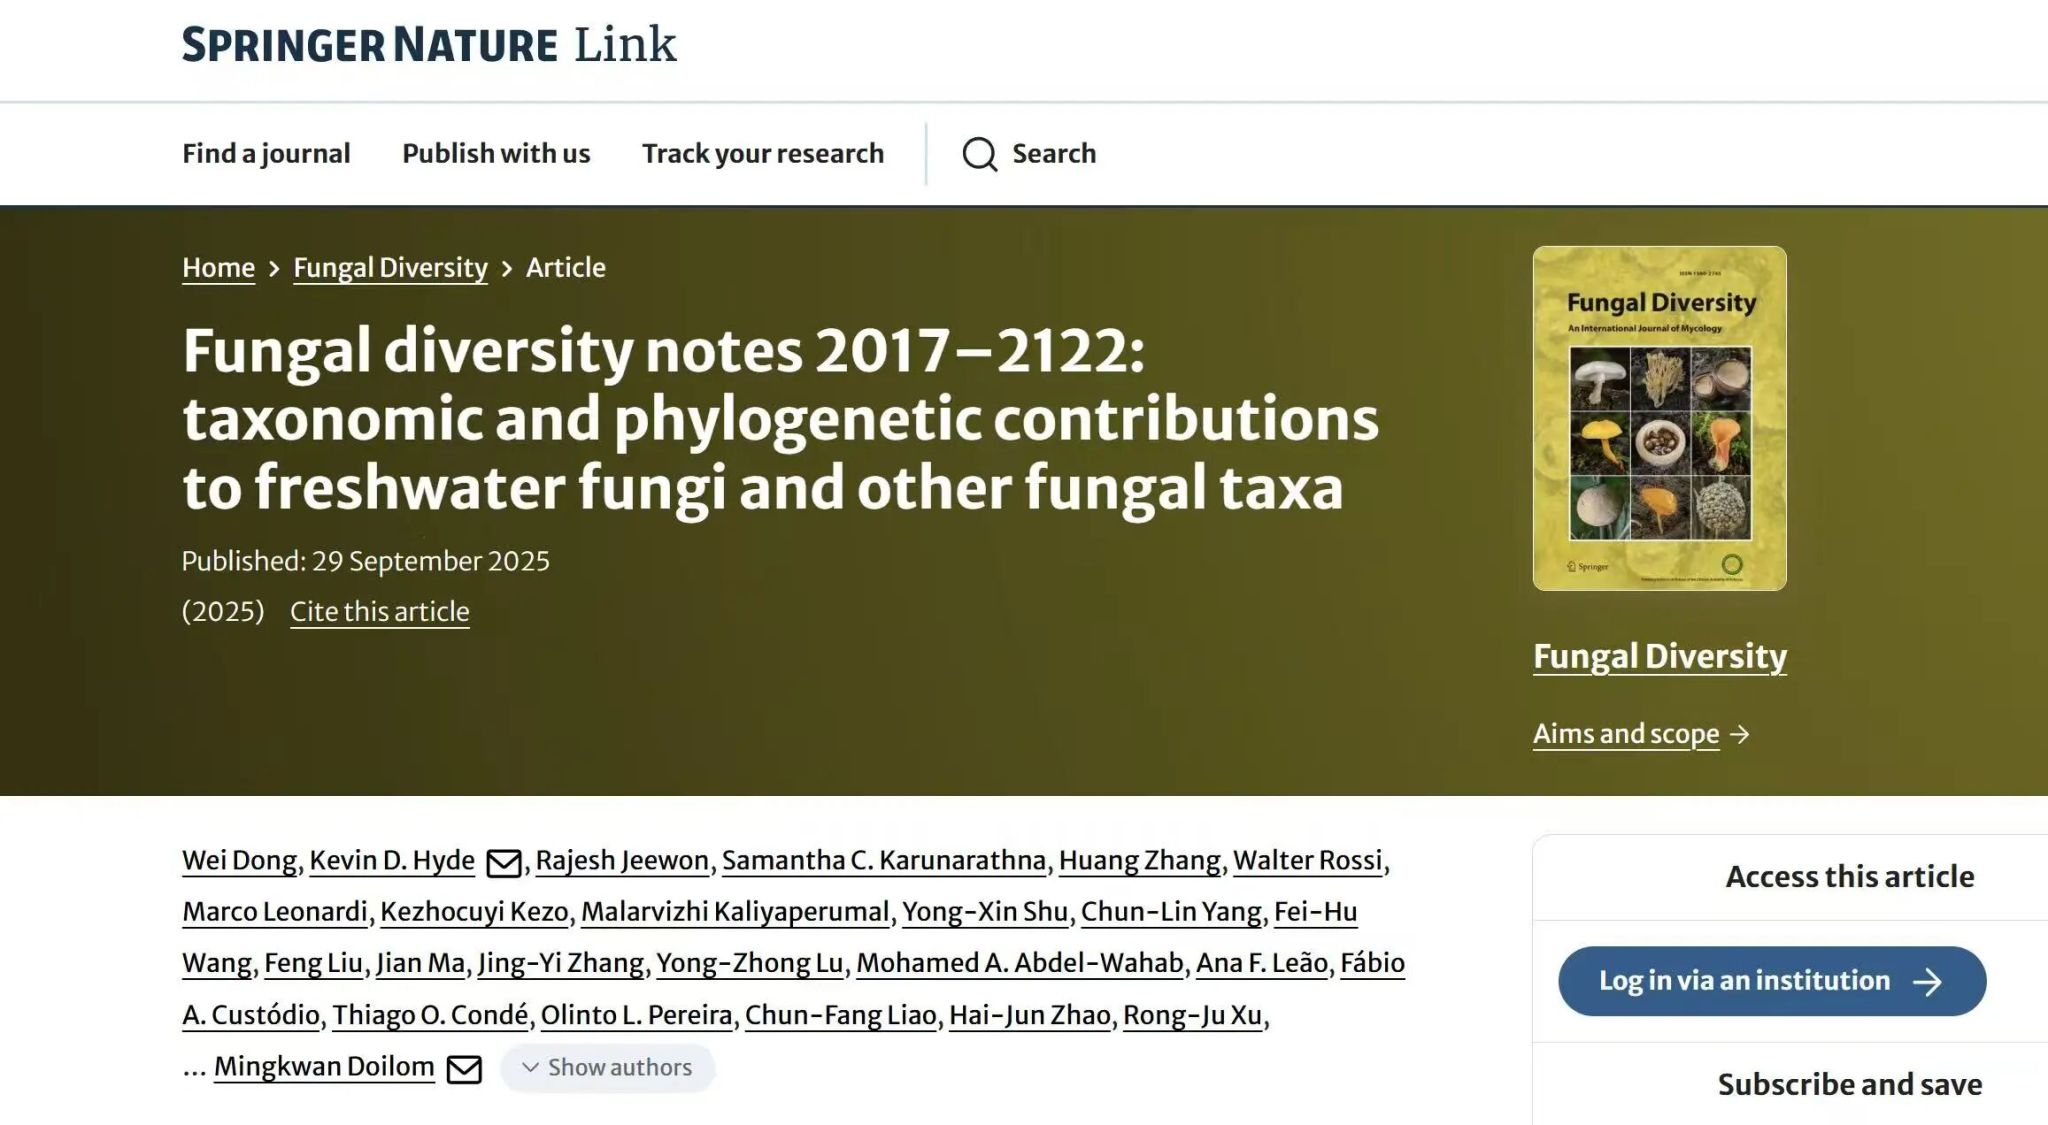Open the Springer Nature Link logo

click(429, 45)
